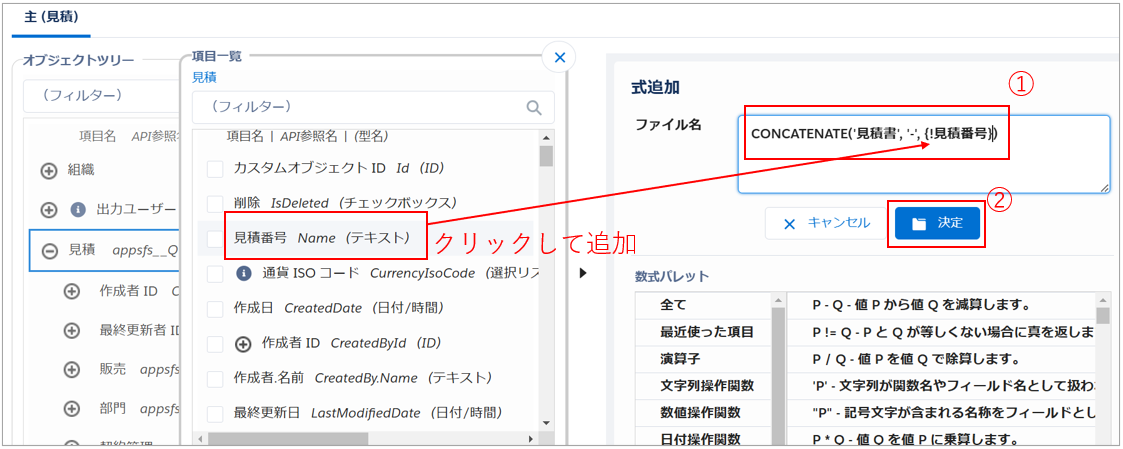Click the キャンセル button
Viewport: 1123px width, 449px height.
[826, 223]
